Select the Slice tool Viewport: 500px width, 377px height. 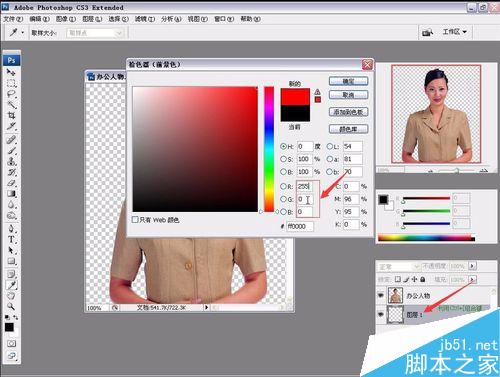[x=11, y=126]
